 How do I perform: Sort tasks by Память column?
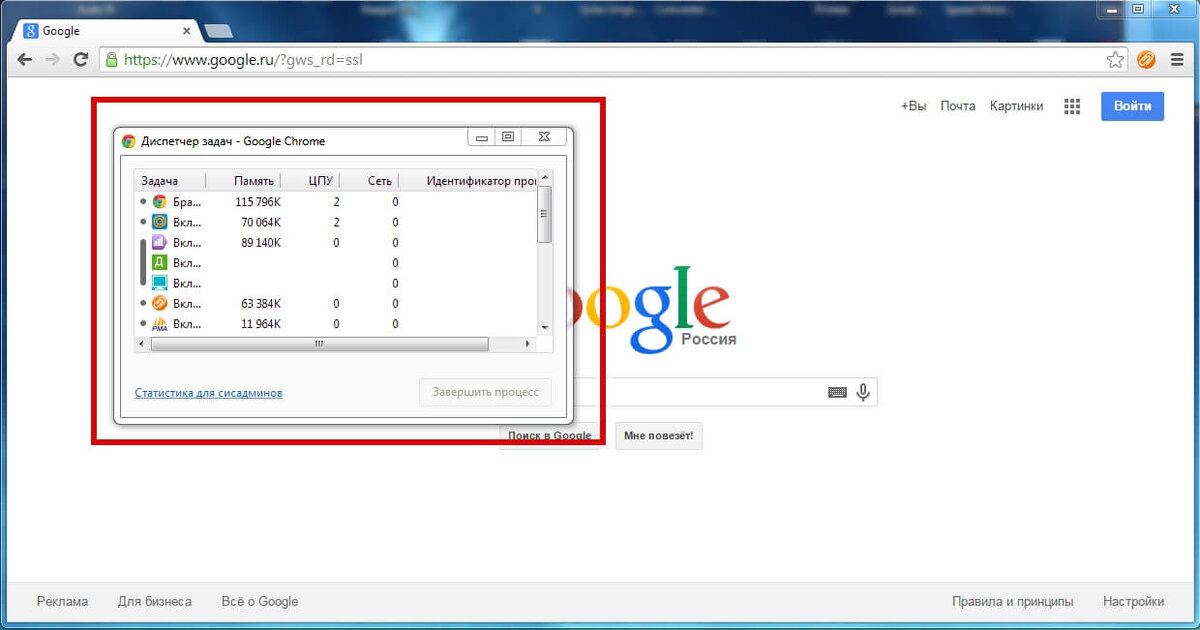click(x=254, y=181)
